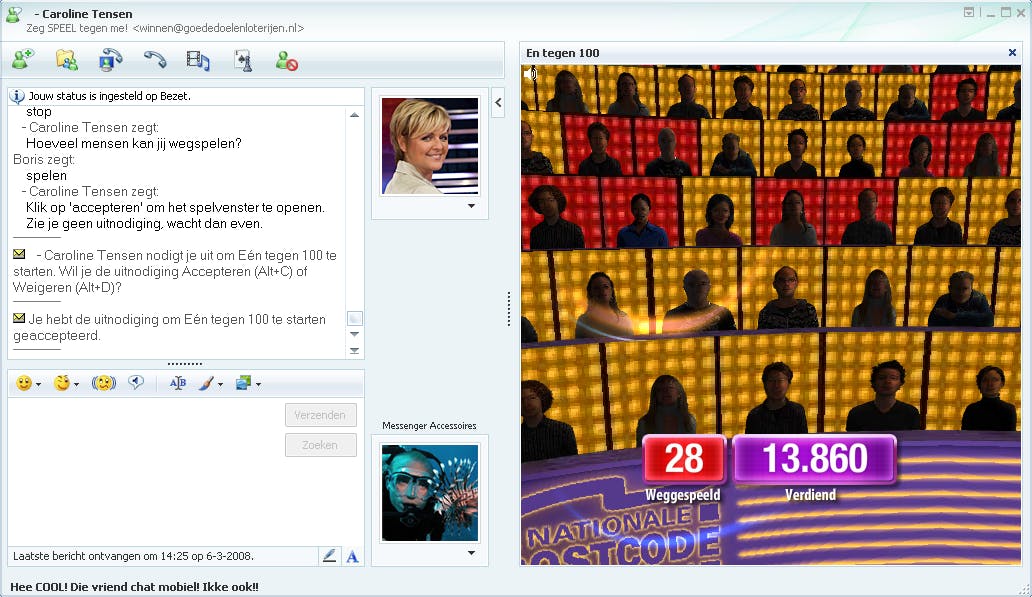
Task: Open the wink emoticon picker
Action: 62,383
